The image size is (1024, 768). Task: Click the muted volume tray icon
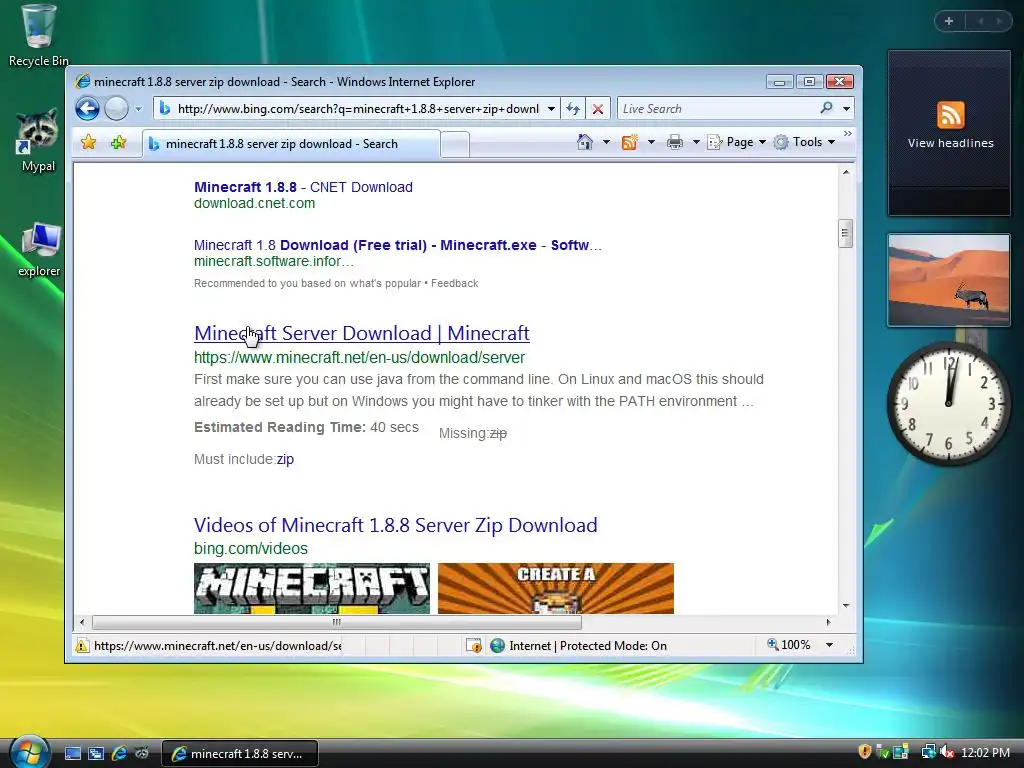tap(946, 752)
